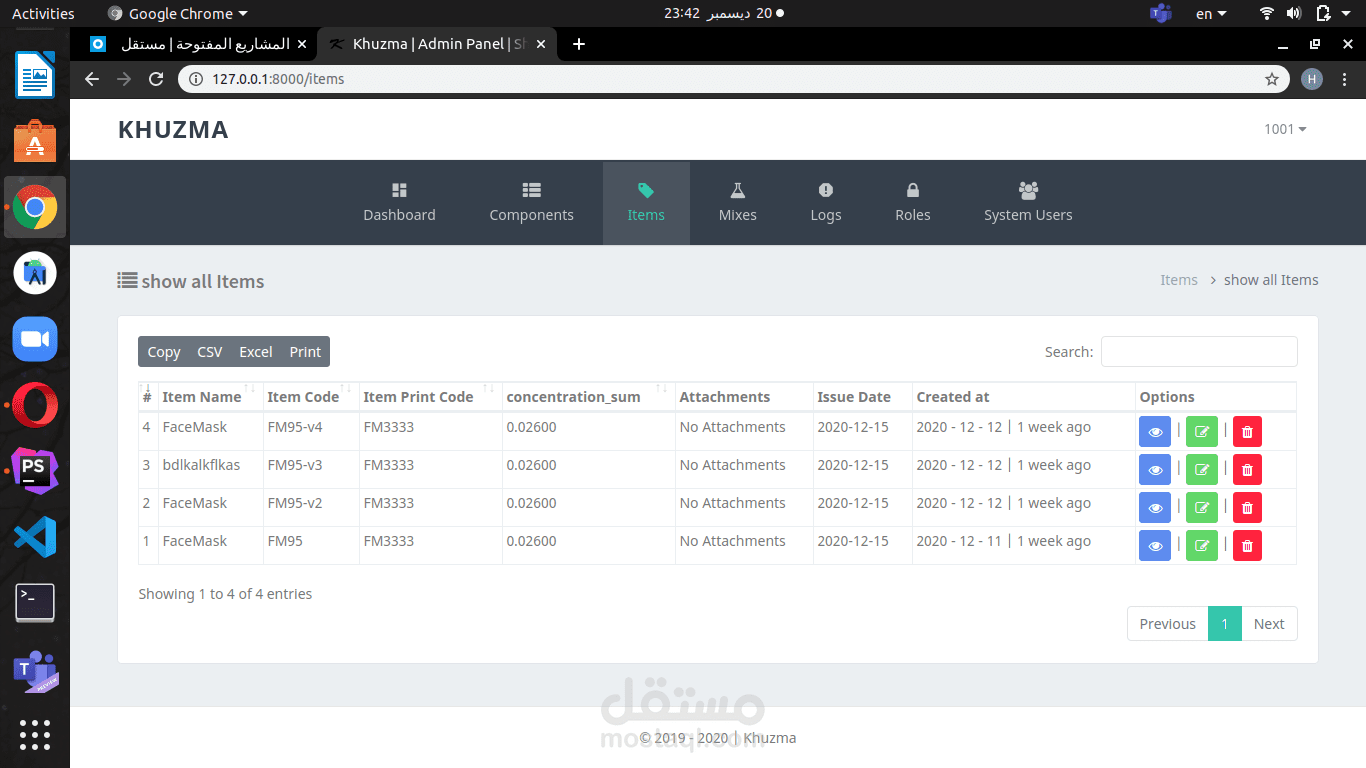Delete the item with code FM95-v4
Image resolution: width=1366 pixels, height=768 pixels.
click(x=1247, y=432)
